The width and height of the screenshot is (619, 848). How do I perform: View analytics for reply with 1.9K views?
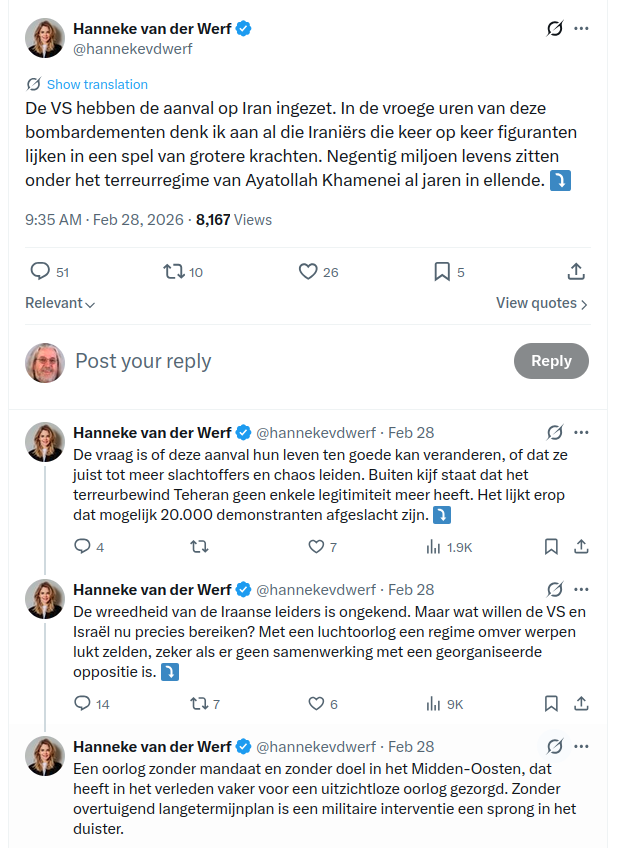[434, 547]
